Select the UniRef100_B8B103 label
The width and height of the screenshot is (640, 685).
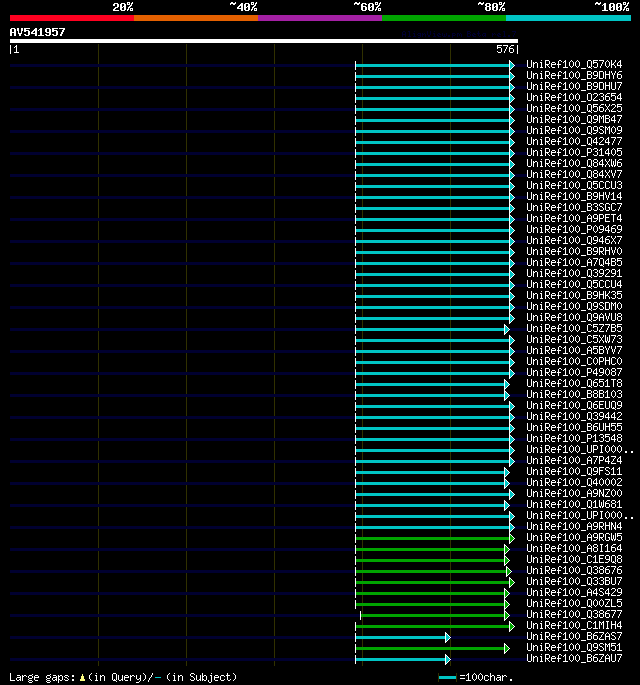(x=574, y=394)
